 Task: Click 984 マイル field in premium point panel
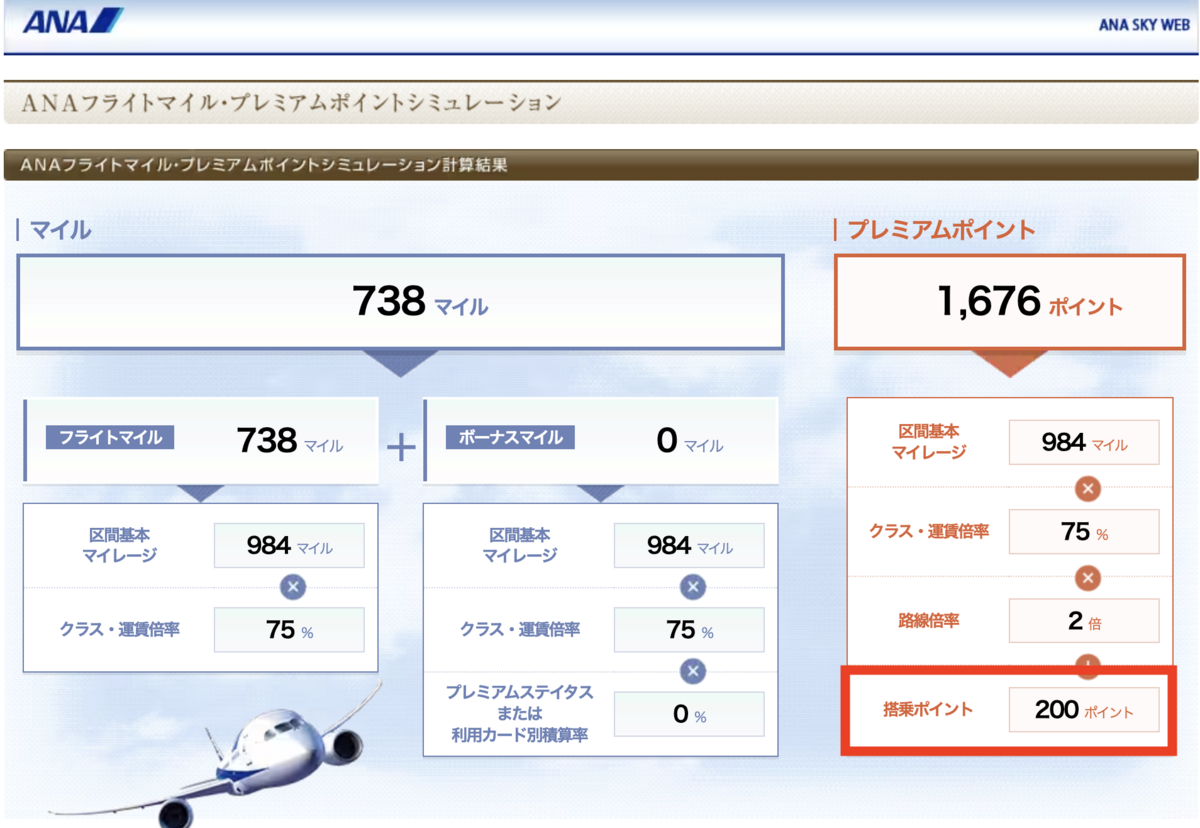point(1084,442)
